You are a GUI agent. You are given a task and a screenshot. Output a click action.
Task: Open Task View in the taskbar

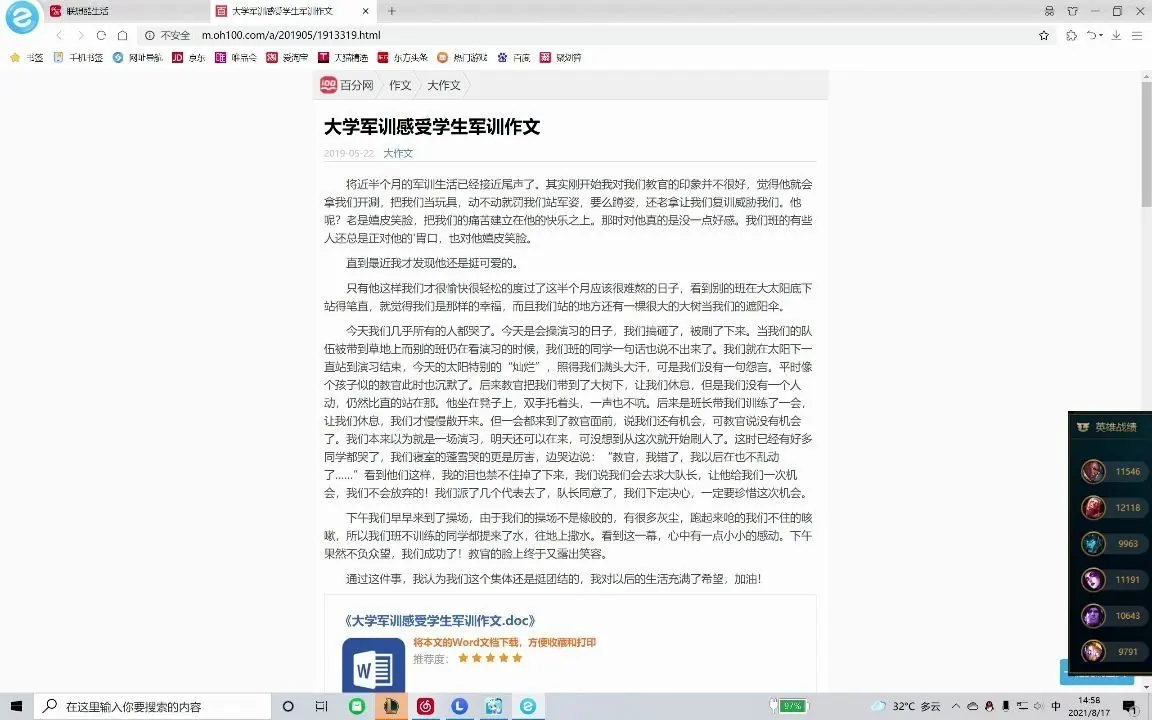tap(321, 706)
